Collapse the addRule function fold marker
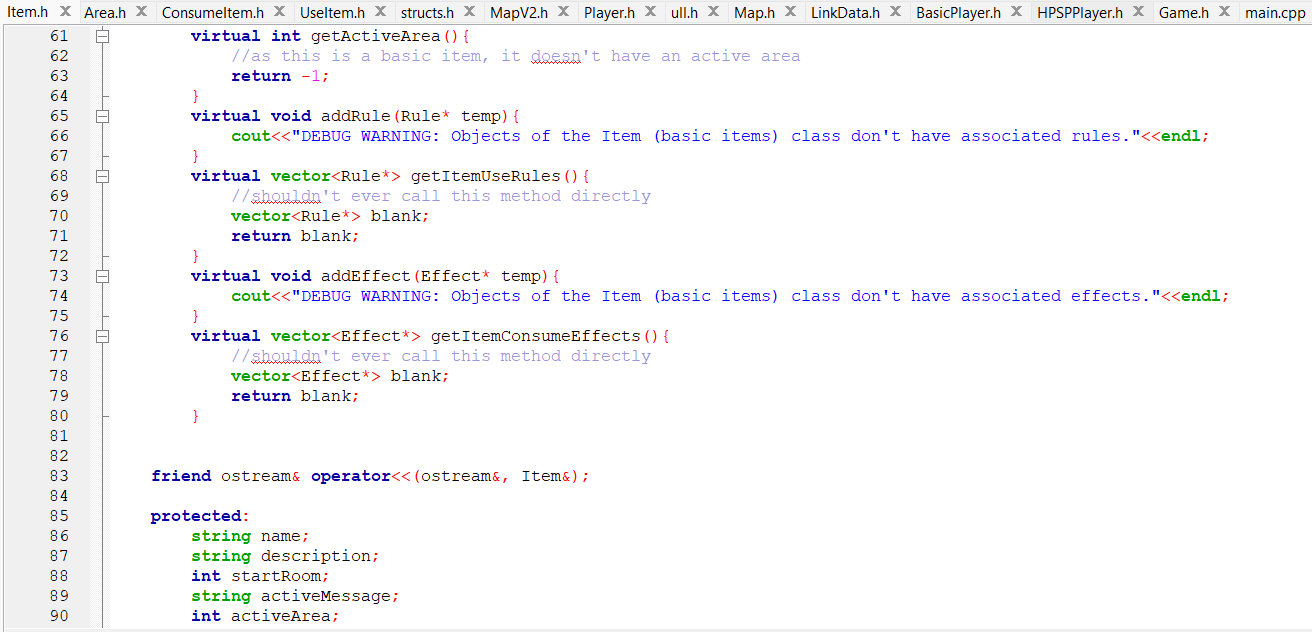The height and width of the screenshot is (632, 1312). pos(102,115)
